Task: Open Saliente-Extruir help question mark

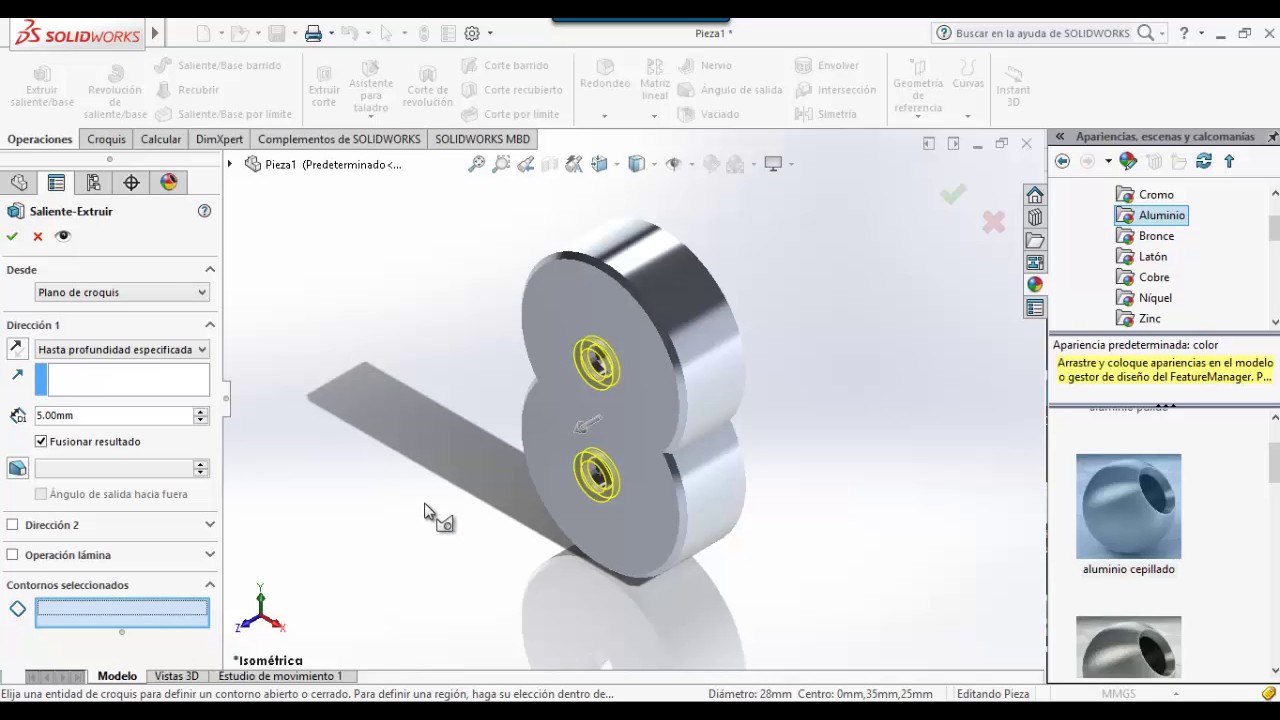Action: (x=205, y=211)
